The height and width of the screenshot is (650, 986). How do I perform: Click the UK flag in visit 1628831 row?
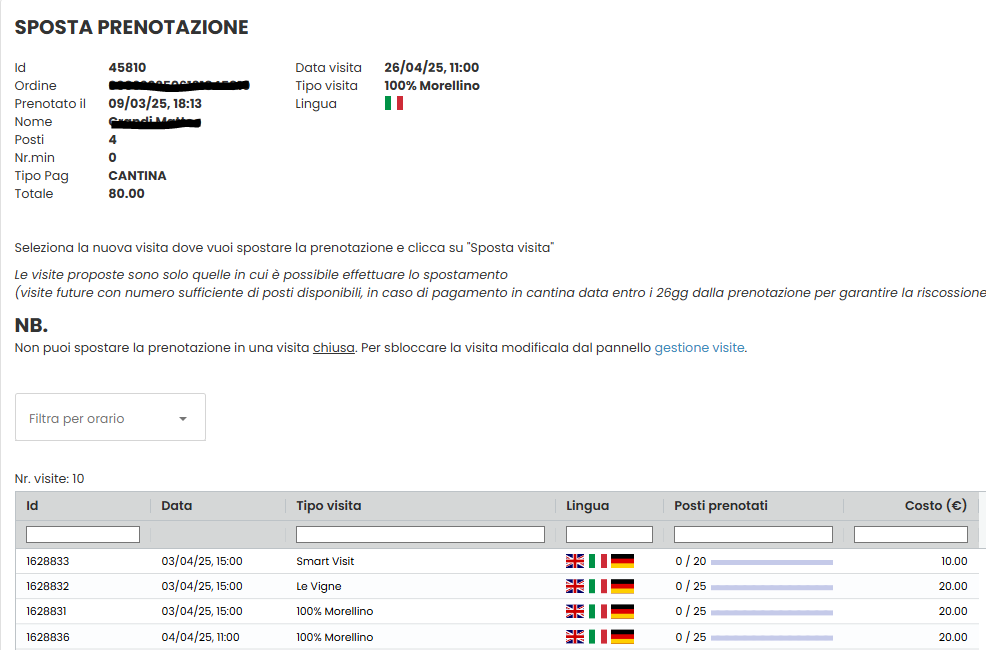pos(575,611)
